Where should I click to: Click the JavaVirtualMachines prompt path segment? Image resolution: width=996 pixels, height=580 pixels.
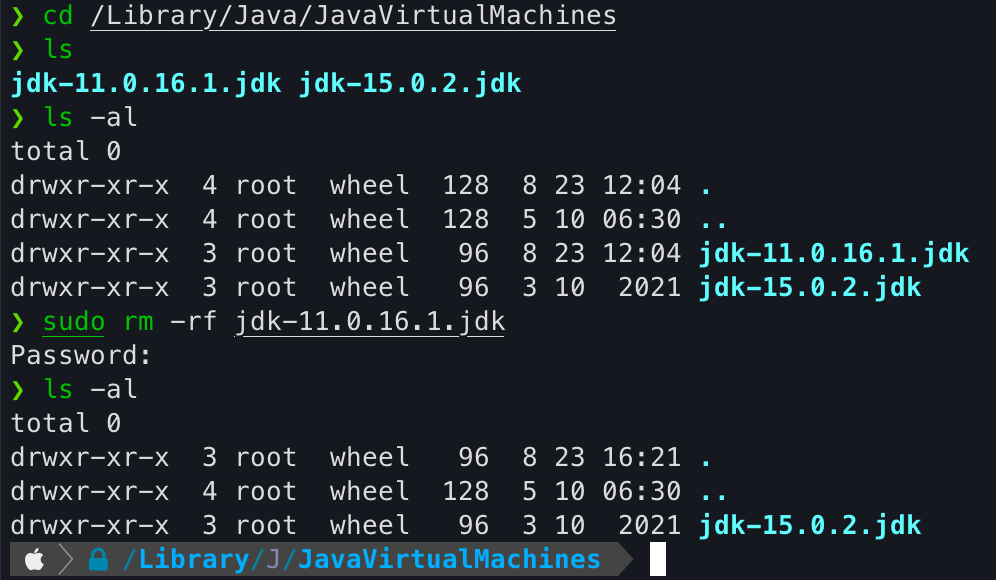point(449,560)
